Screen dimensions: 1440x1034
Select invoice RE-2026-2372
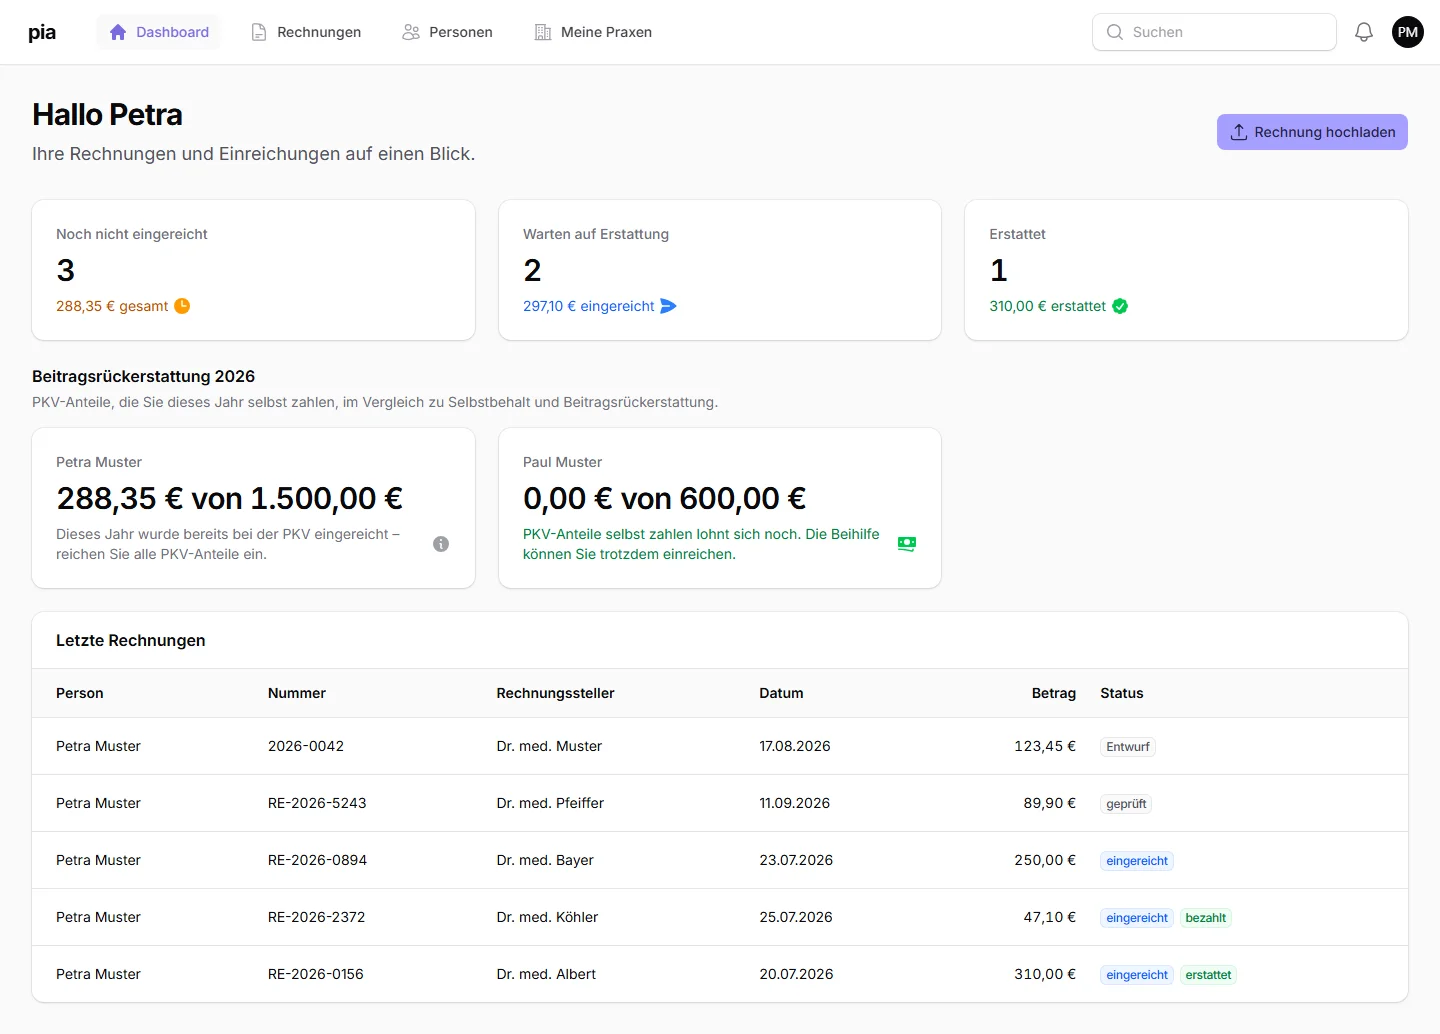pyautogui.click(x=316, y=917)
